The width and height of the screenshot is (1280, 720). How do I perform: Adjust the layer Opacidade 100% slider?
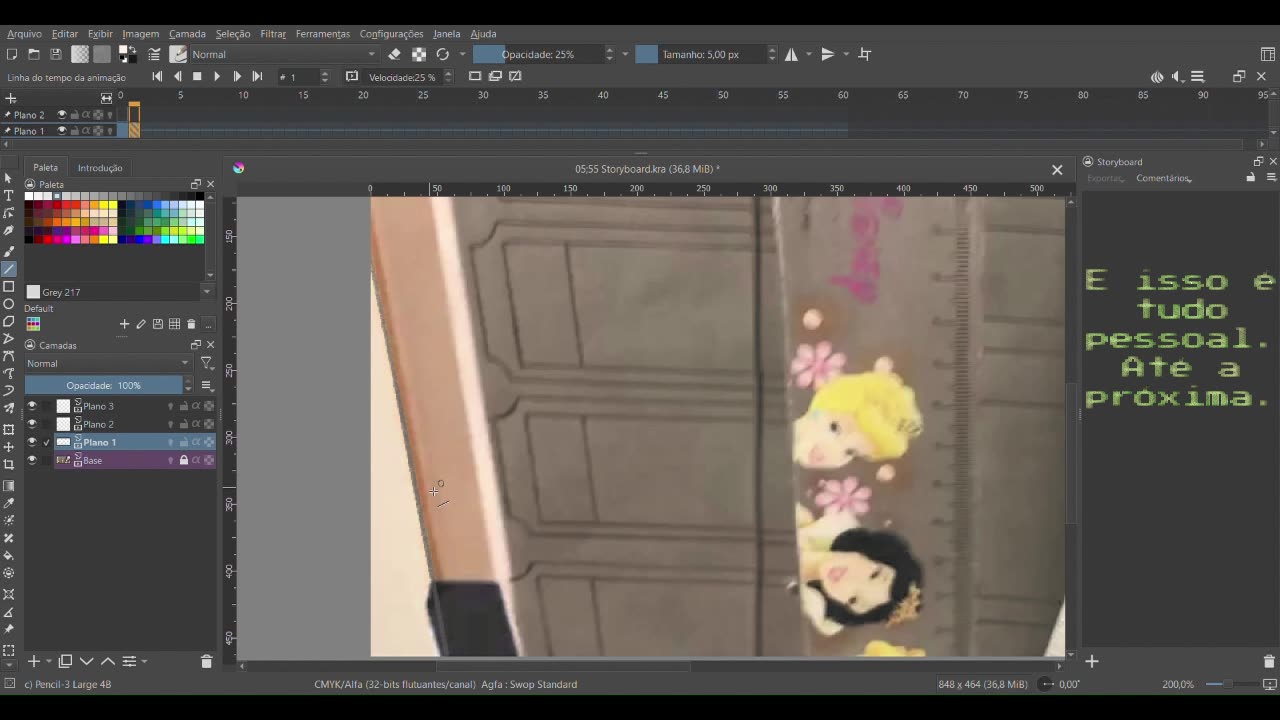pyautogui.click(x=104, y=385)
